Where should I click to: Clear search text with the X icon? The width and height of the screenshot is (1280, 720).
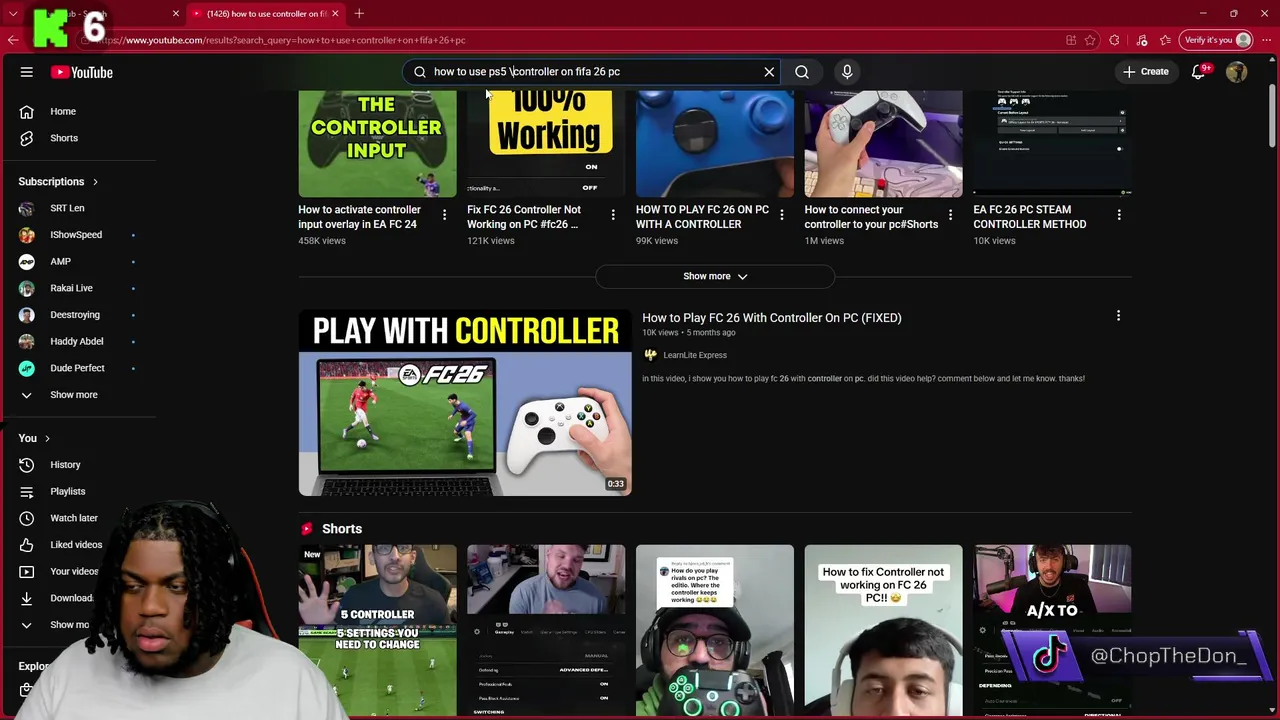[769, 72]
